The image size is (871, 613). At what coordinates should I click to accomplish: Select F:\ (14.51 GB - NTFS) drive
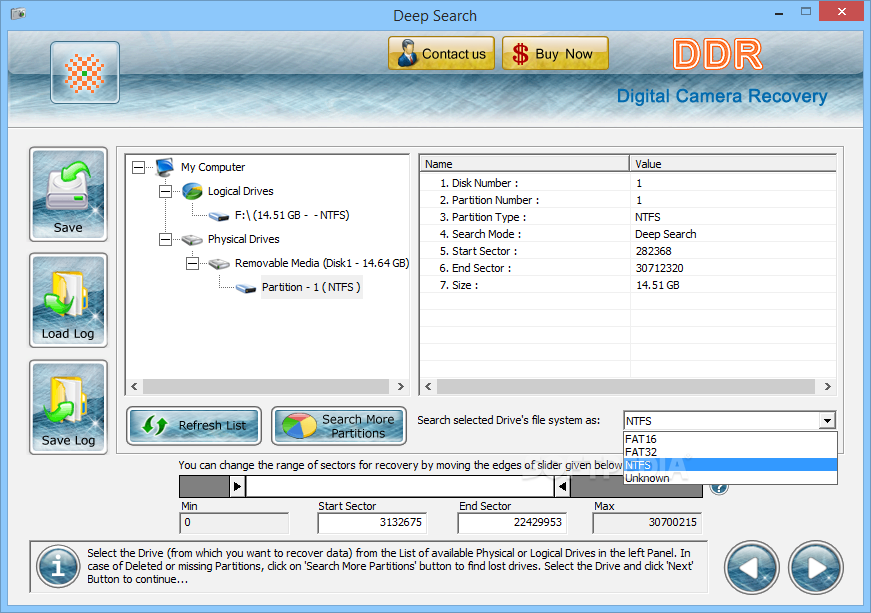(292, 215)
